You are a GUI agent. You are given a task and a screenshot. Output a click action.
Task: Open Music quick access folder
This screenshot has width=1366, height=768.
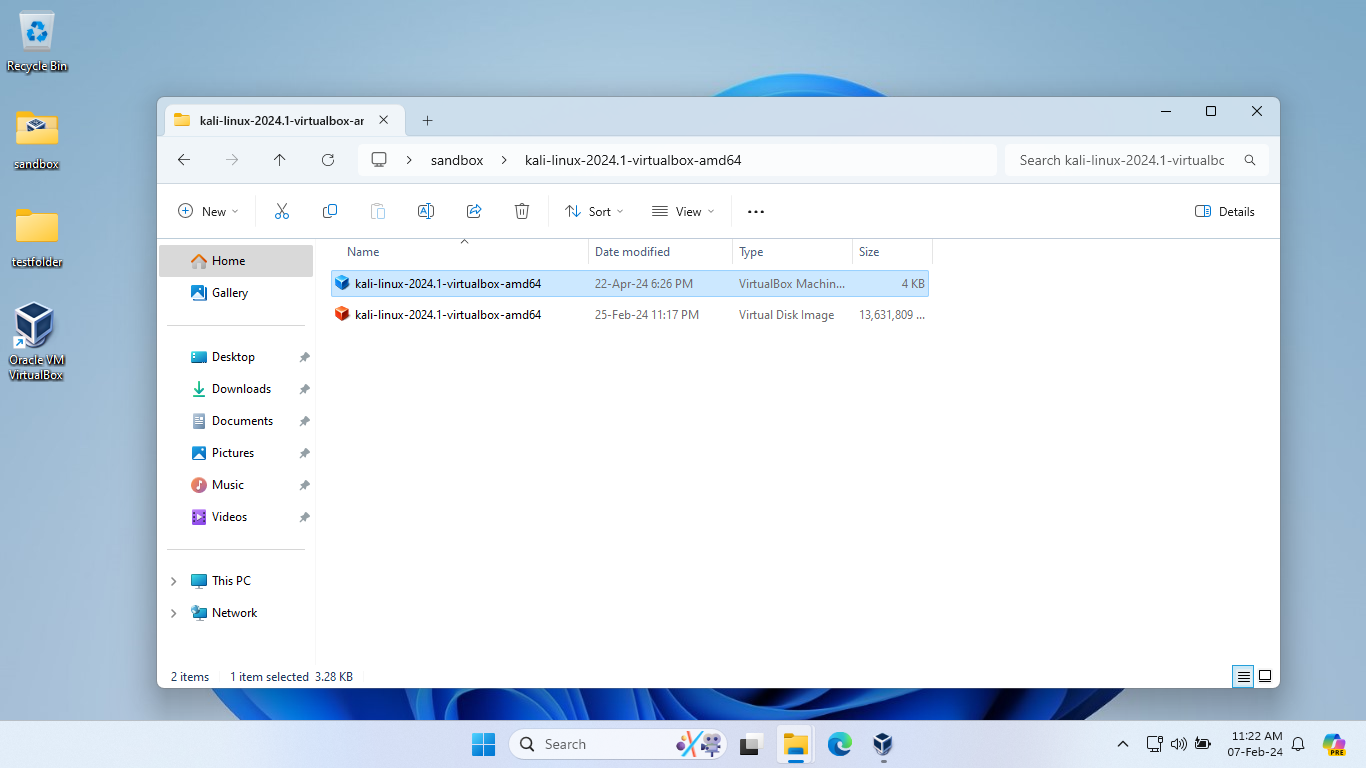pyautogui.click(x=236, y=485)
